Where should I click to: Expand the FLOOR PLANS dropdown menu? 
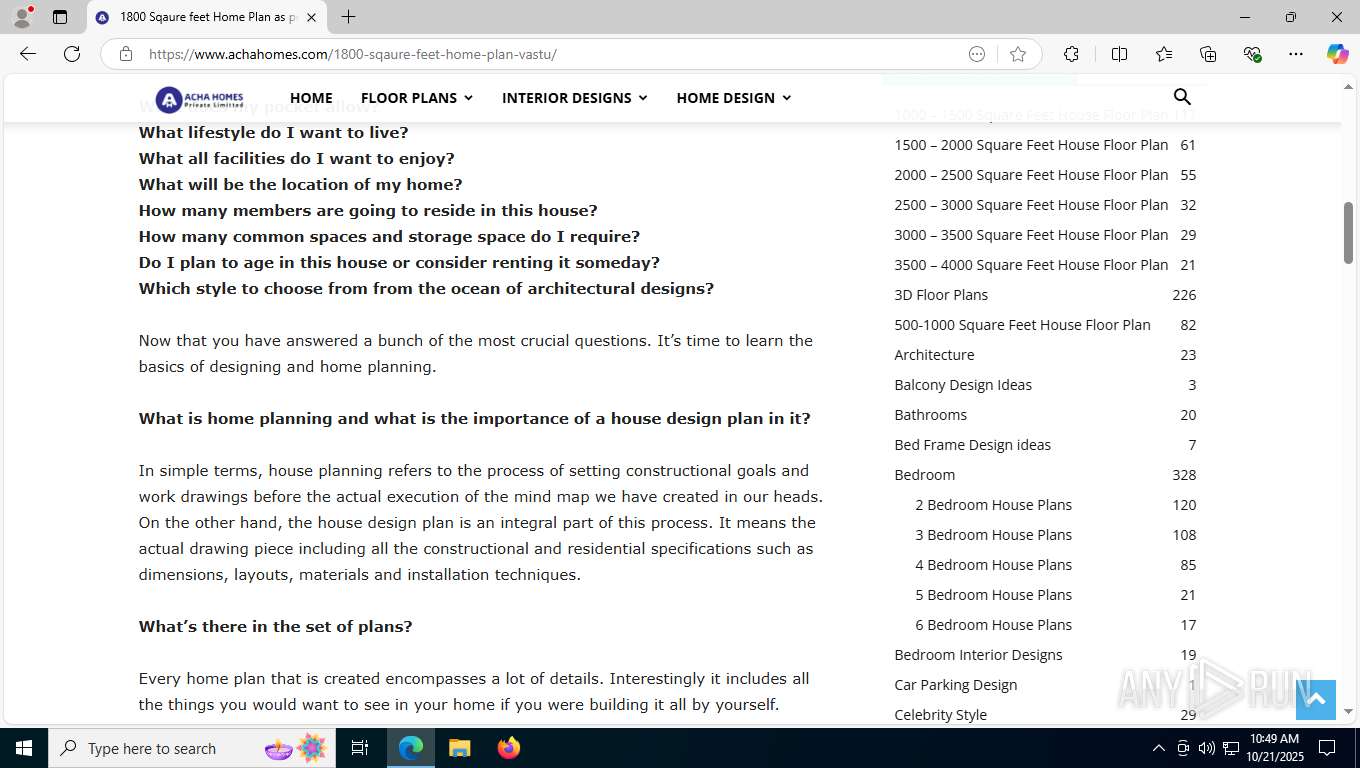417,98
